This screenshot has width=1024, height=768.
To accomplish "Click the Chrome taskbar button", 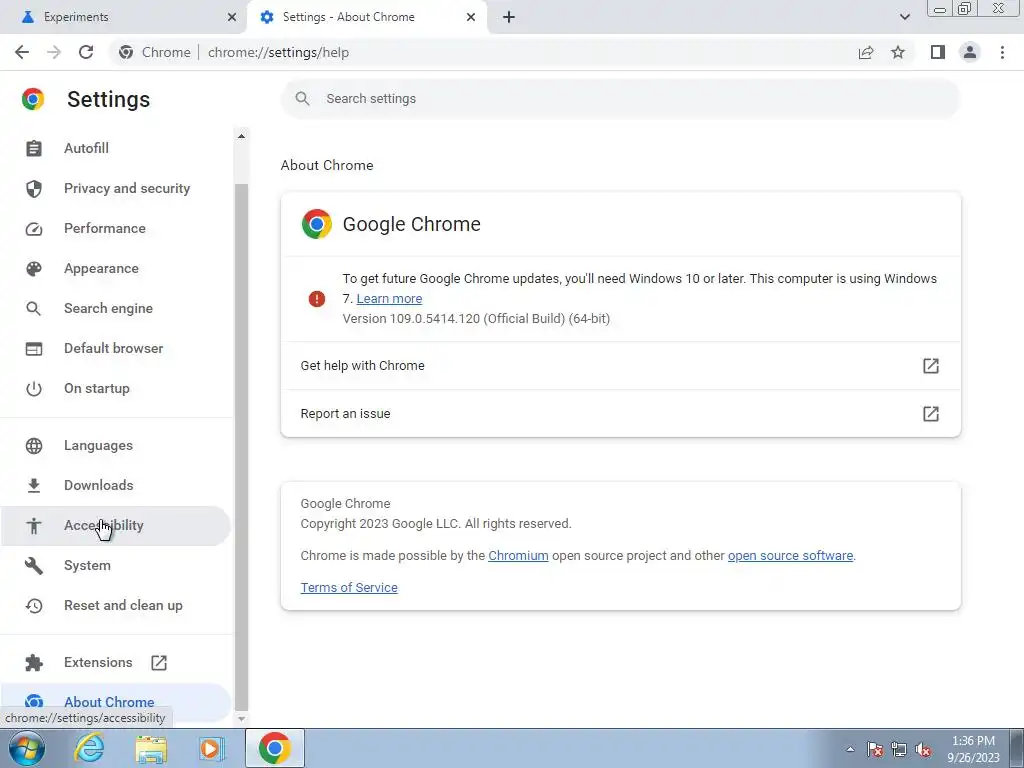I will (x=275, y=748).
